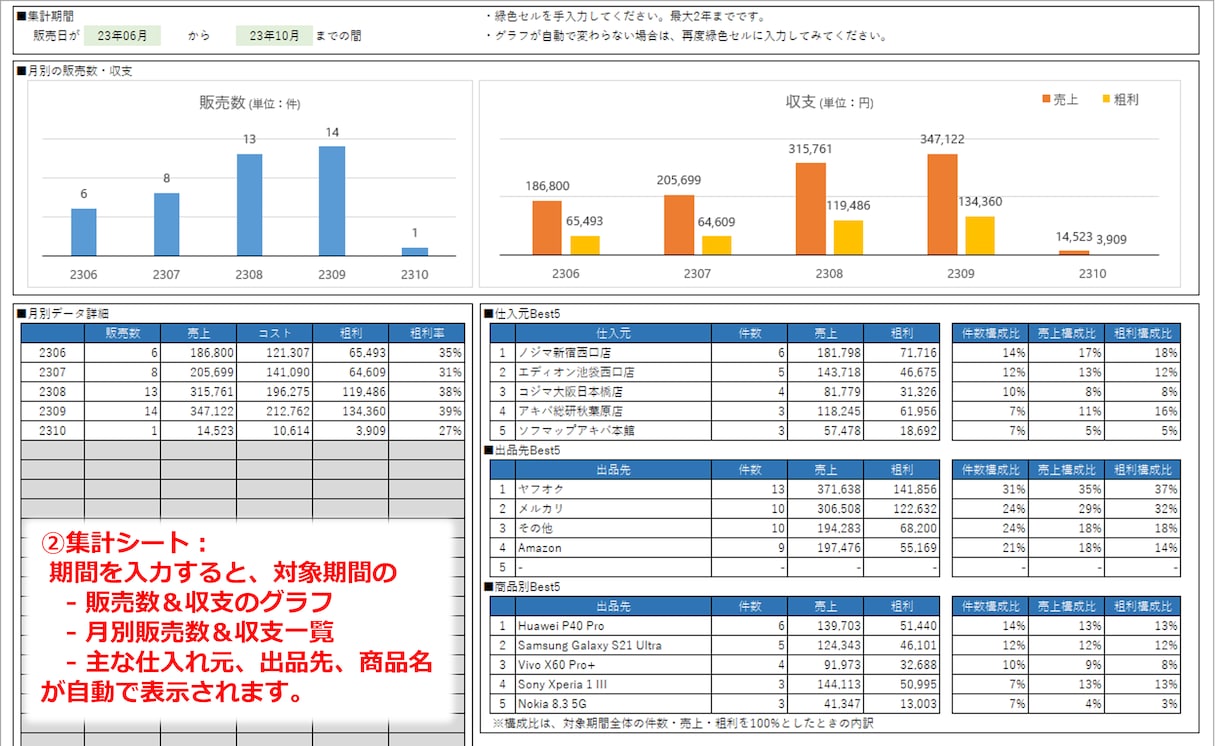Click the 186,800 data label in 収支 chart

tap(548, 186)
